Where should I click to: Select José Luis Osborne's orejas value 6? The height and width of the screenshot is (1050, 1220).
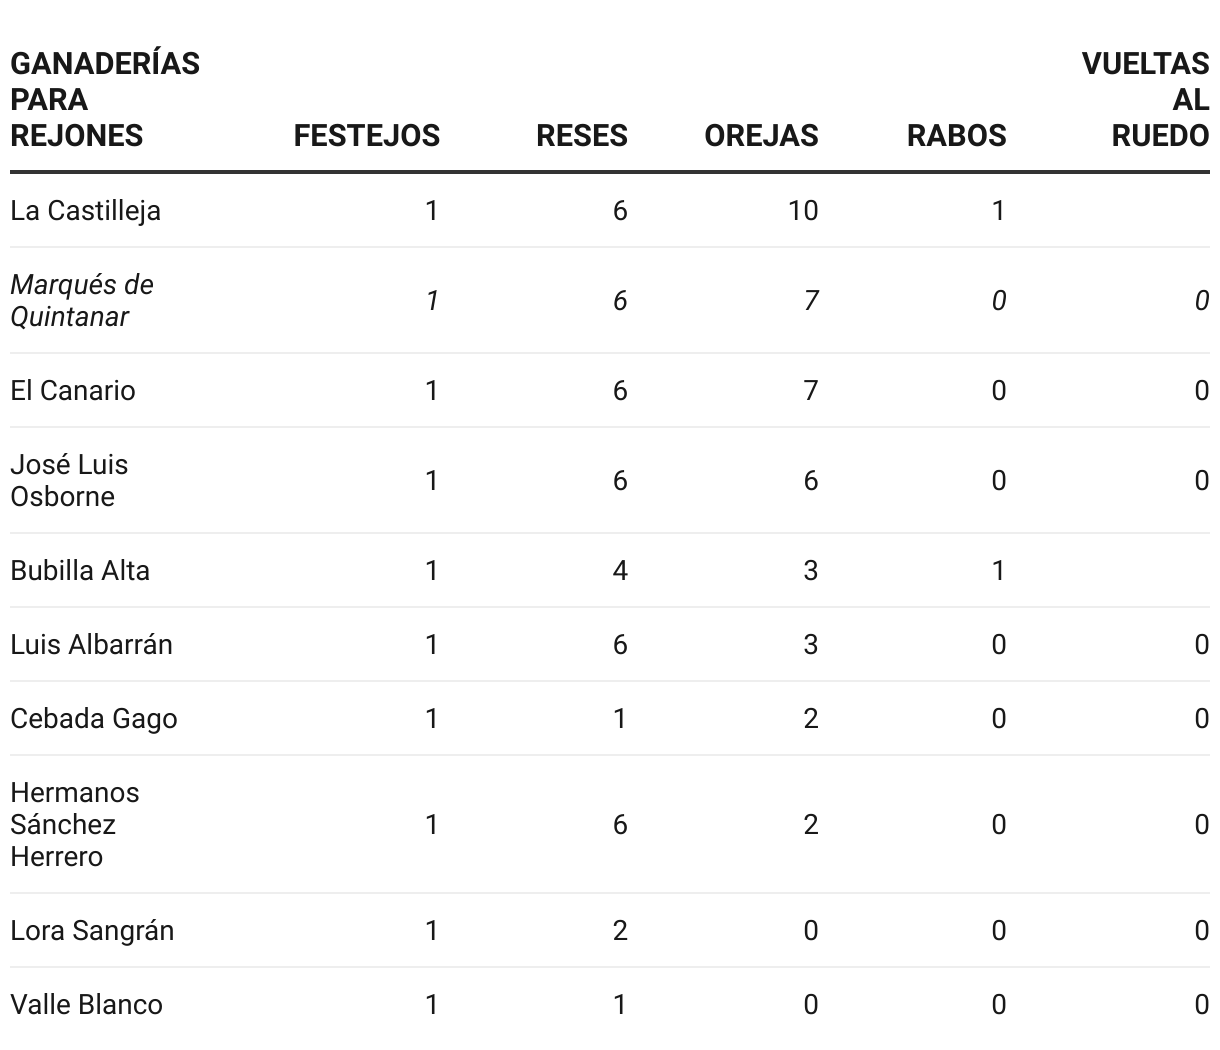coord(810,481)
